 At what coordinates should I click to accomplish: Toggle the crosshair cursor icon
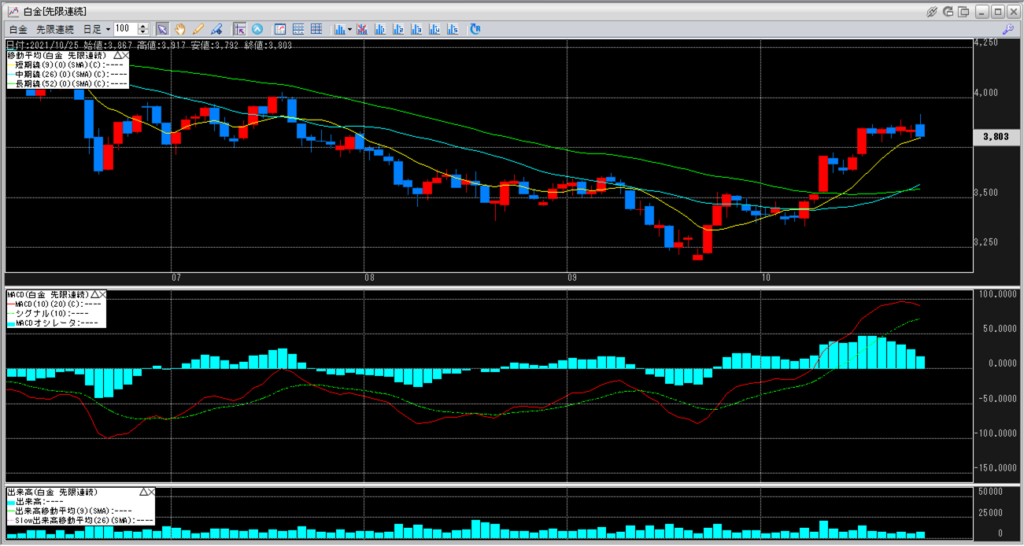(239, 29)
